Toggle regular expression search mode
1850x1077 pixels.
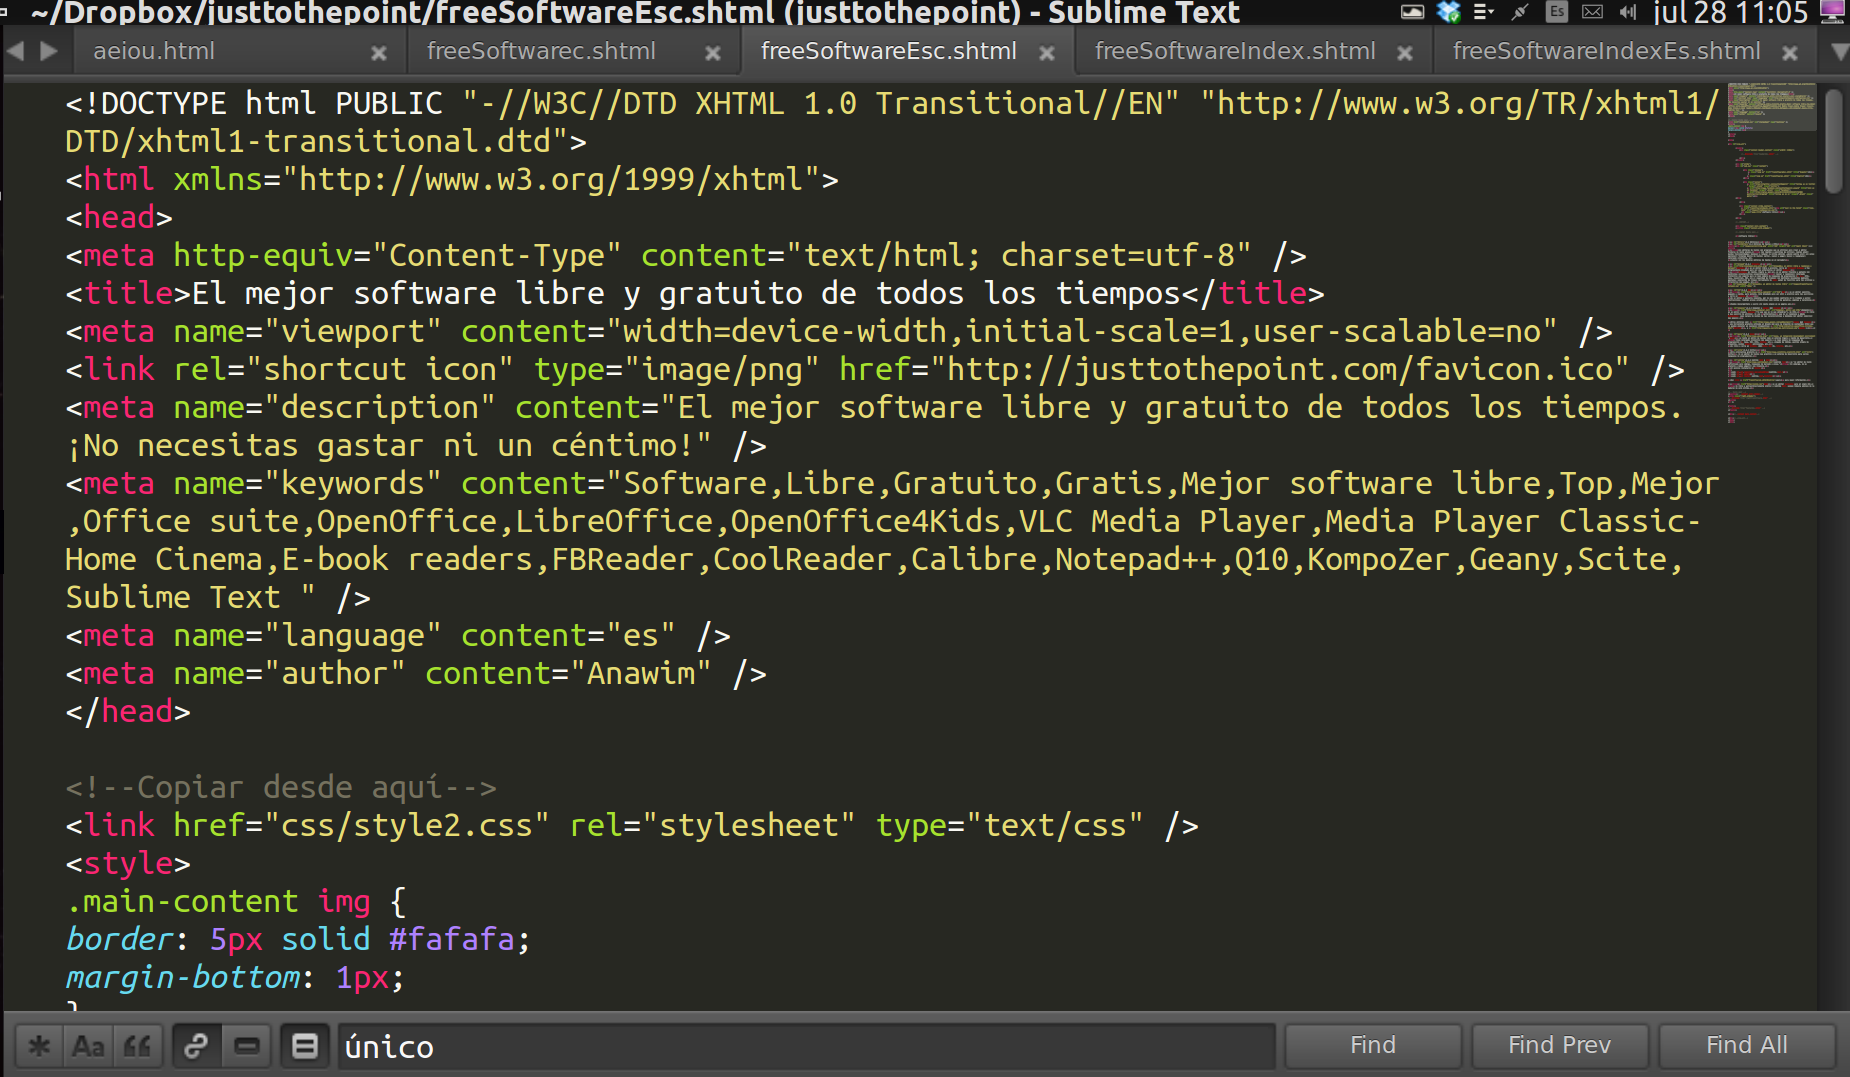39,1046
